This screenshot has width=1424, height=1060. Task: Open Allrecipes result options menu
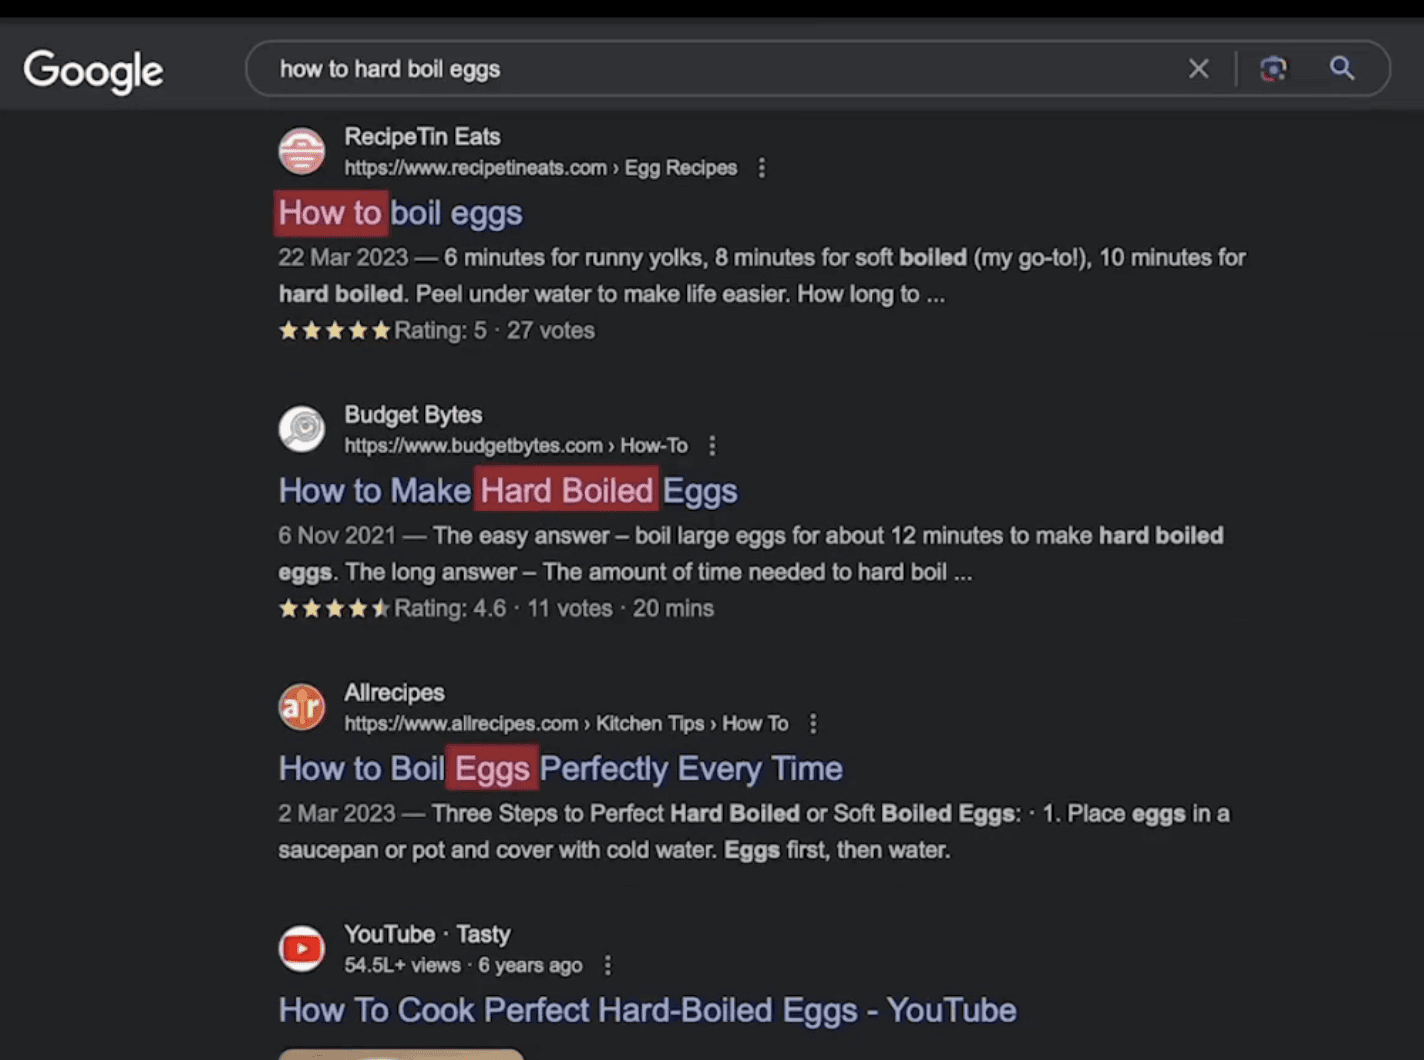pyautogui.click(x=813, y=724)
